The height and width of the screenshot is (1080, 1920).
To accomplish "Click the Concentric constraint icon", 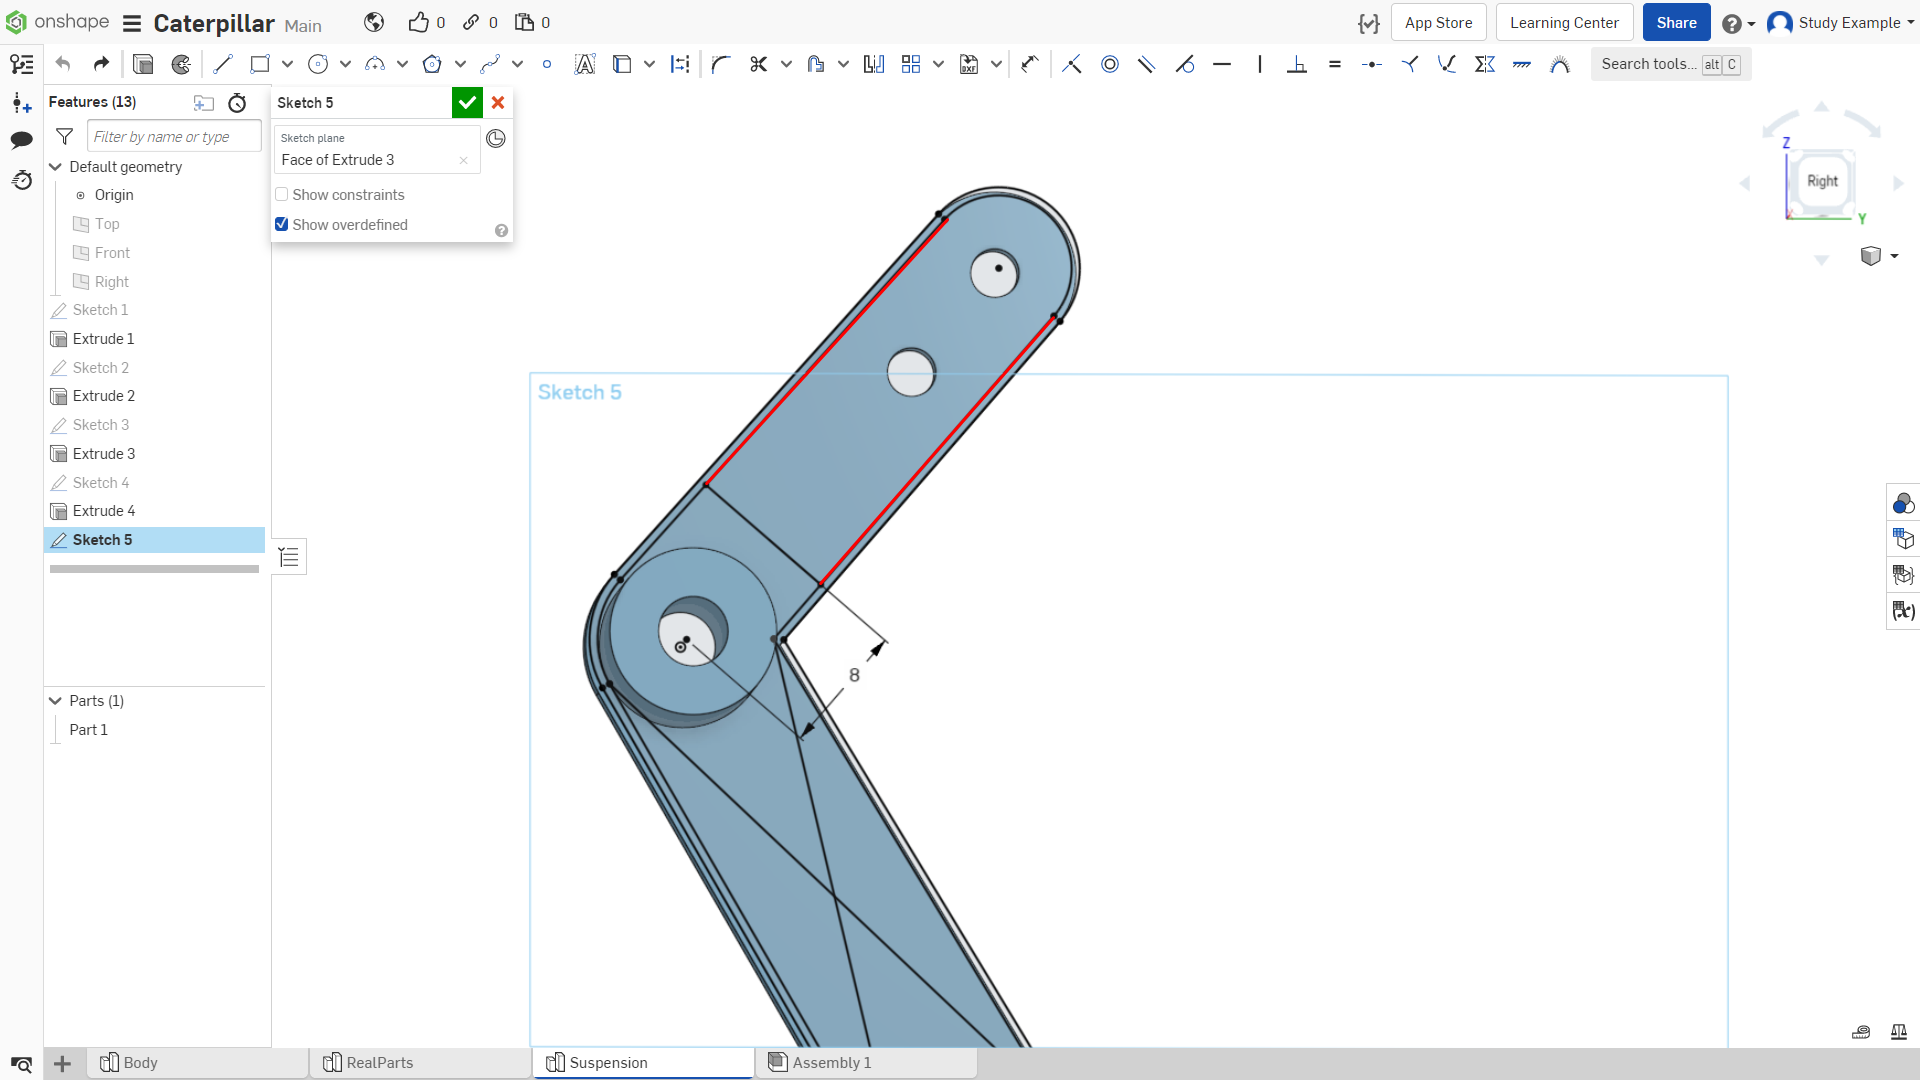I will point(1110,64).
